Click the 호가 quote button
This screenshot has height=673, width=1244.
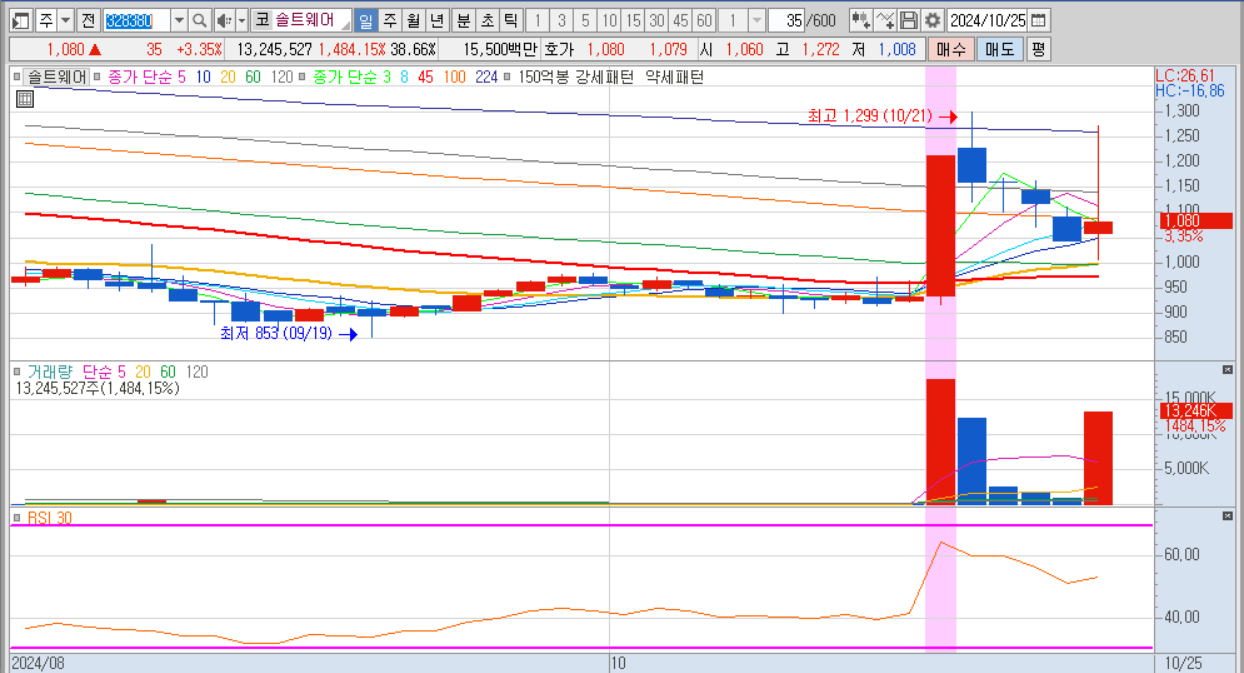tap(559, 49)
